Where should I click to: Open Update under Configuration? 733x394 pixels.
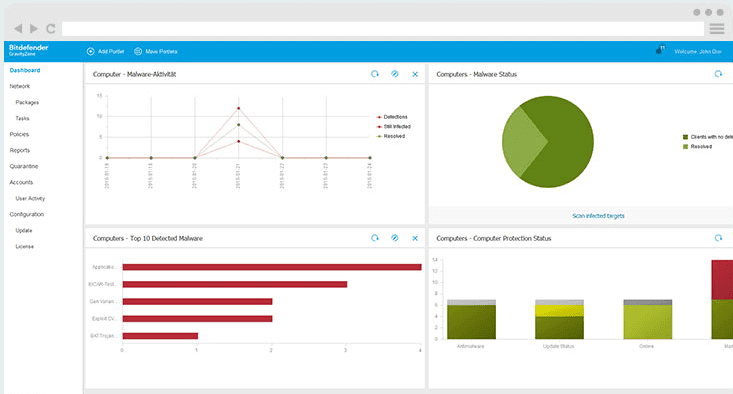[x=24, y=230]
